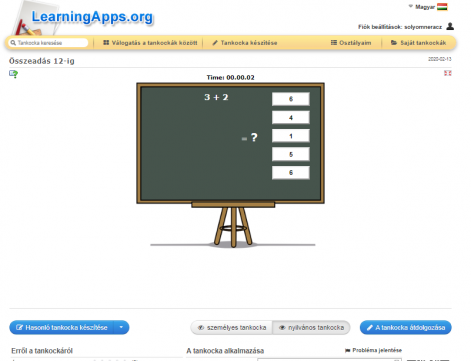The width and height of the screenshot is (471, 361).
Task: Open the account profile user icon
Action: [450, 26]
